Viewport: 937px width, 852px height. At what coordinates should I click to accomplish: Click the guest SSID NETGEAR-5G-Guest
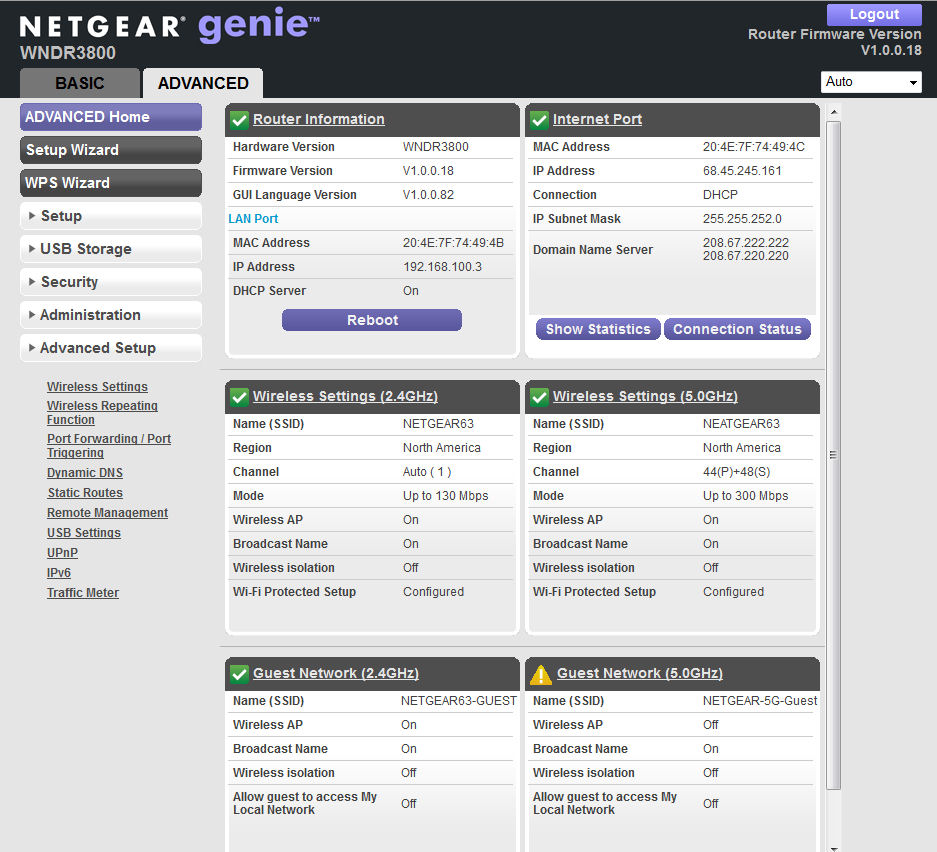click(760, 701)
